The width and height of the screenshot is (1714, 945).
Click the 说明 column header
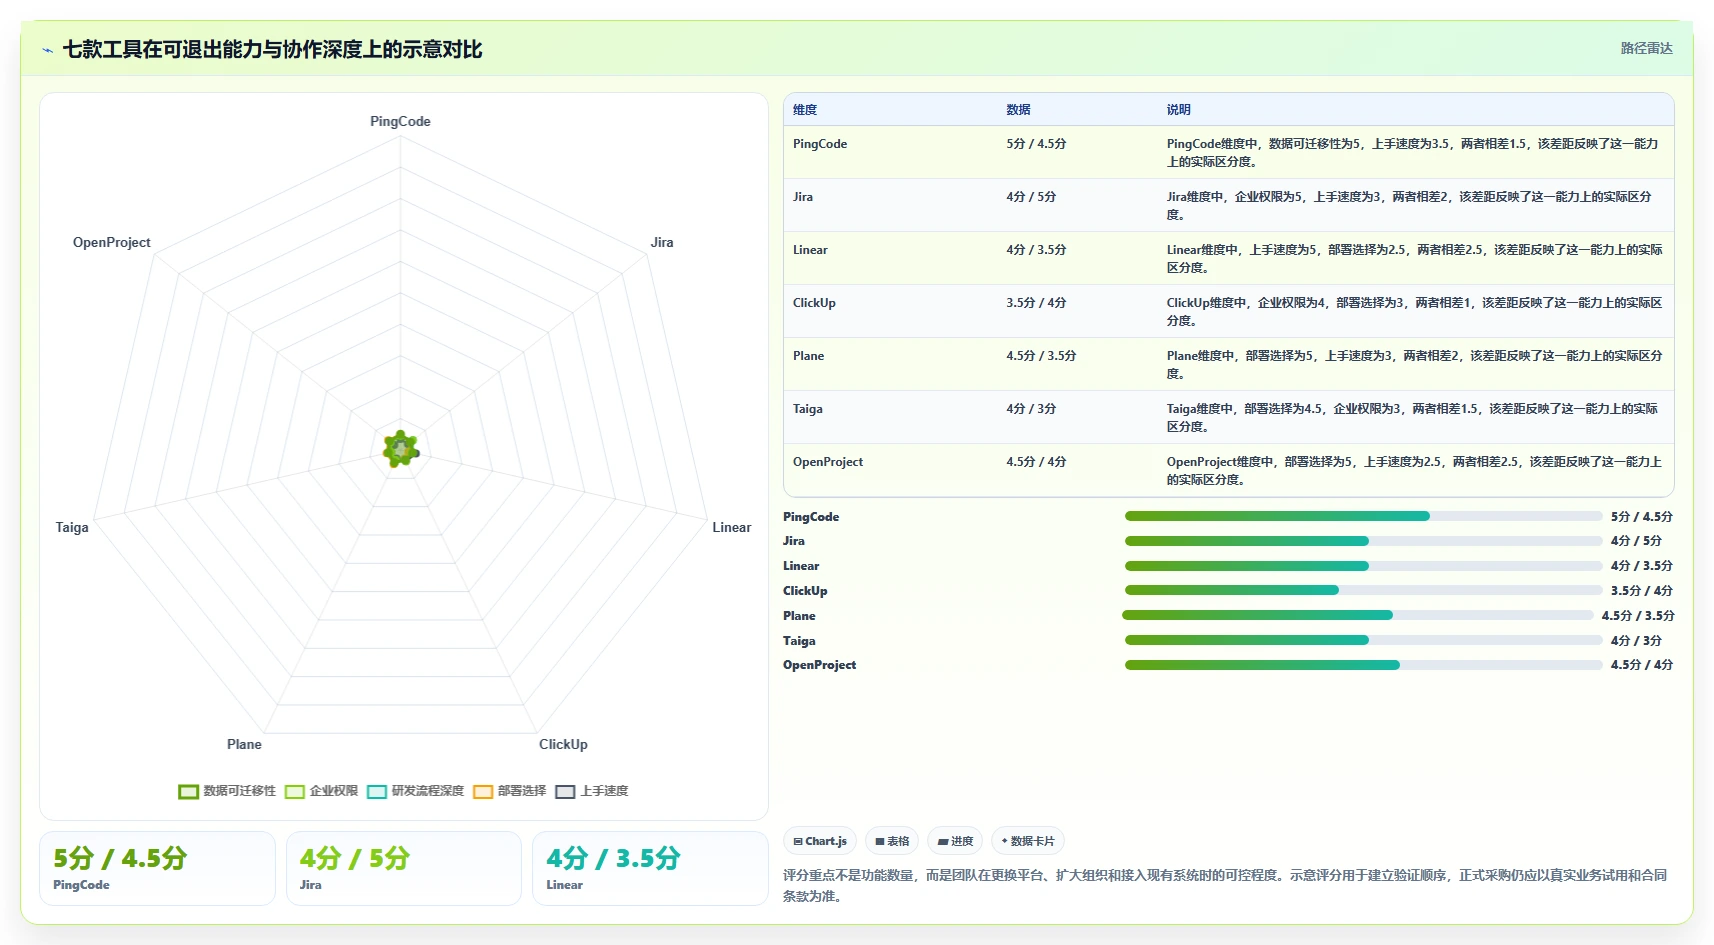(1178, 110)
